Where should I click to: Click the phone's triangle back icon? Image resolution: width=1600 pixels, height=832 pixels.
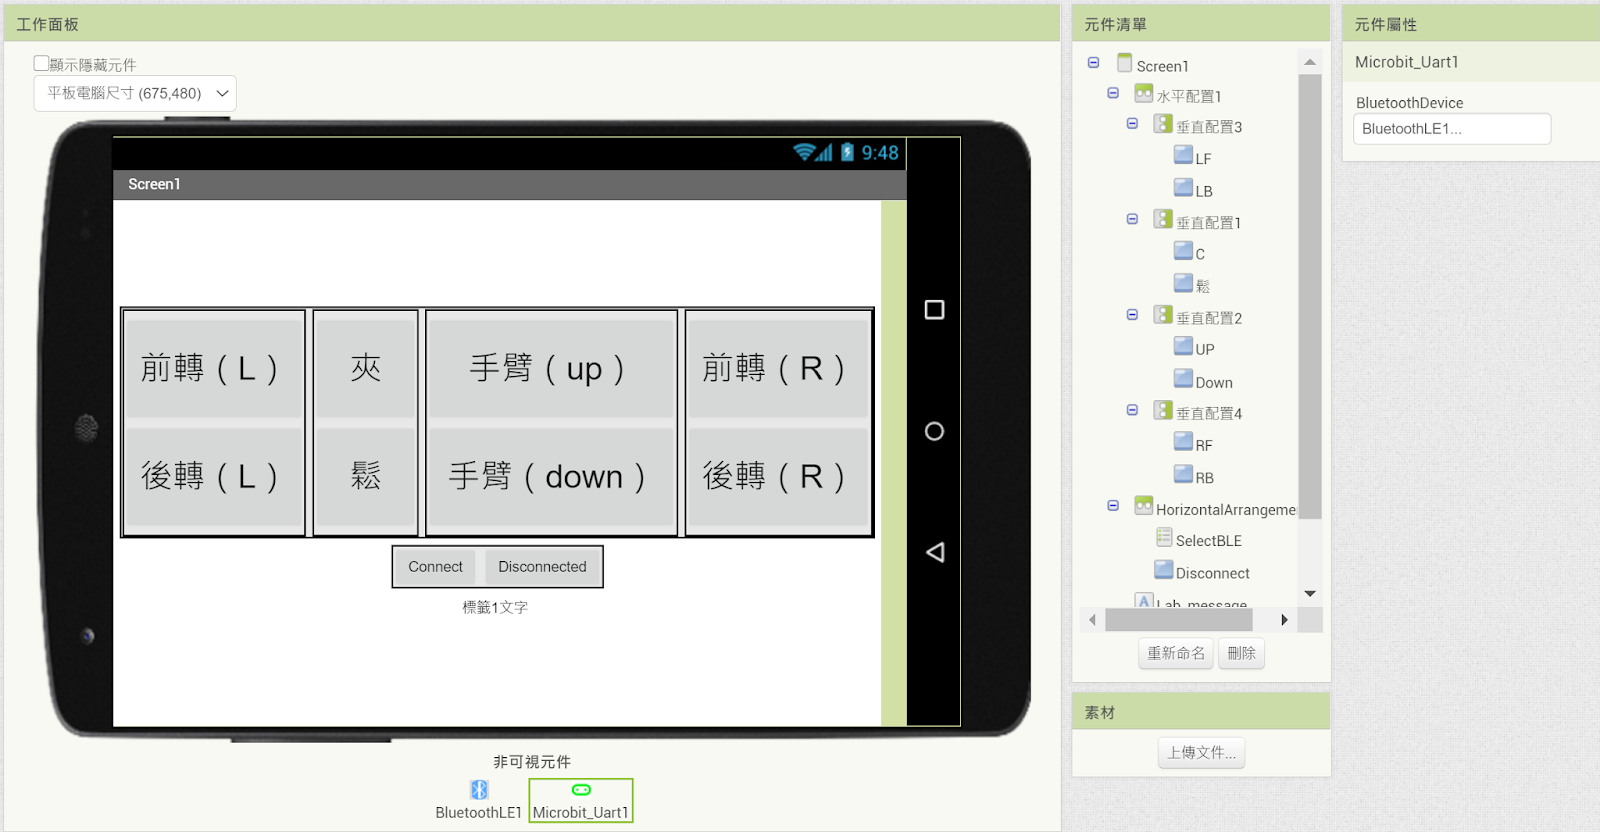pyautogui.click(x=935, y=552)
